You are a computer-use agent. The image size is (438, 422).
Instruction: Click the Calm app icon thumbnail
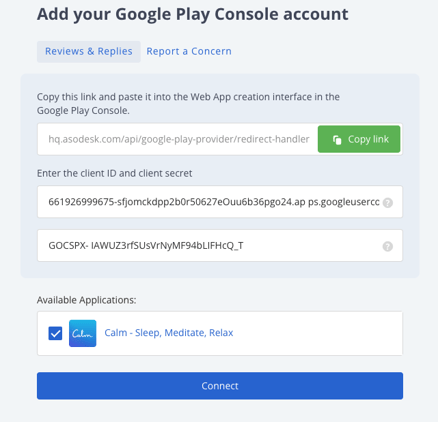[x=83, y=333]
